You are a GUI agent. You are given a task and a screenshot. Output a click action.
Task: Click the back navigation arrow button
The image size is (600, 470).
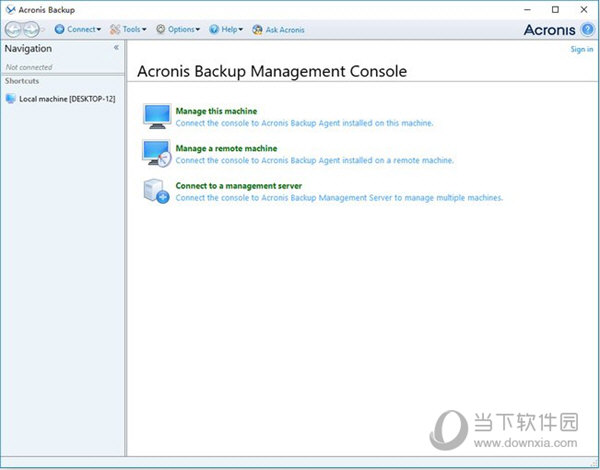click(13, 29)
